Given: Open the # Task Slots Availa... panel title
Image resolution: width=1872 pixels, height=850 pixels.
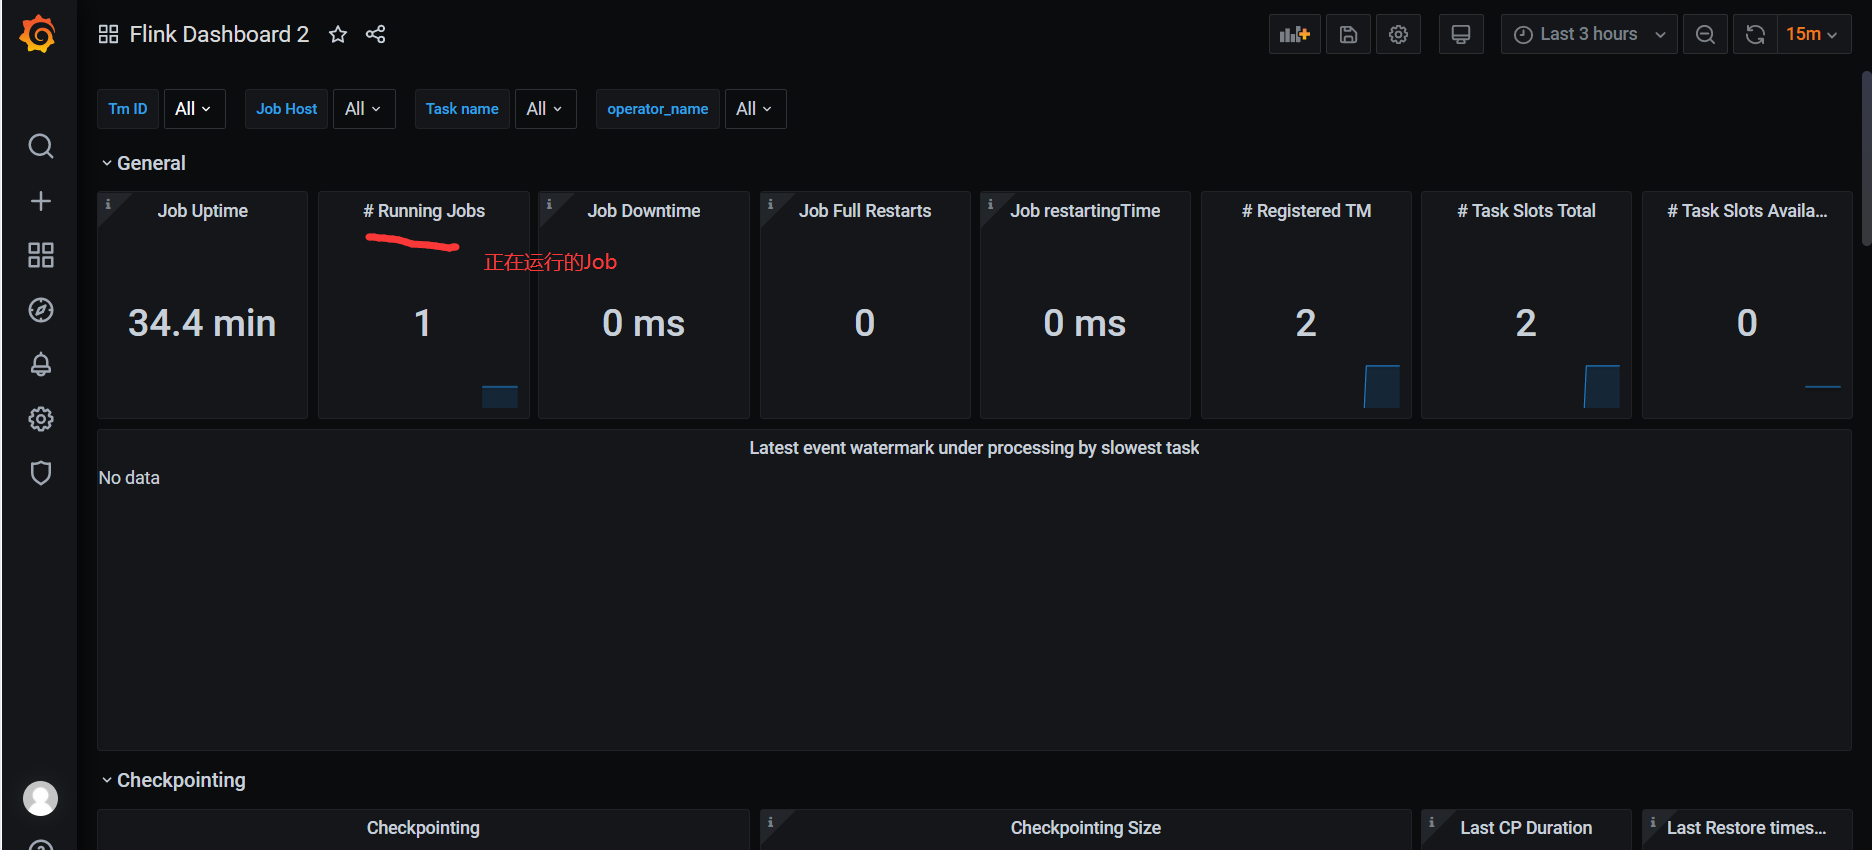Looking at the screenshot, I should (1747, 211).
